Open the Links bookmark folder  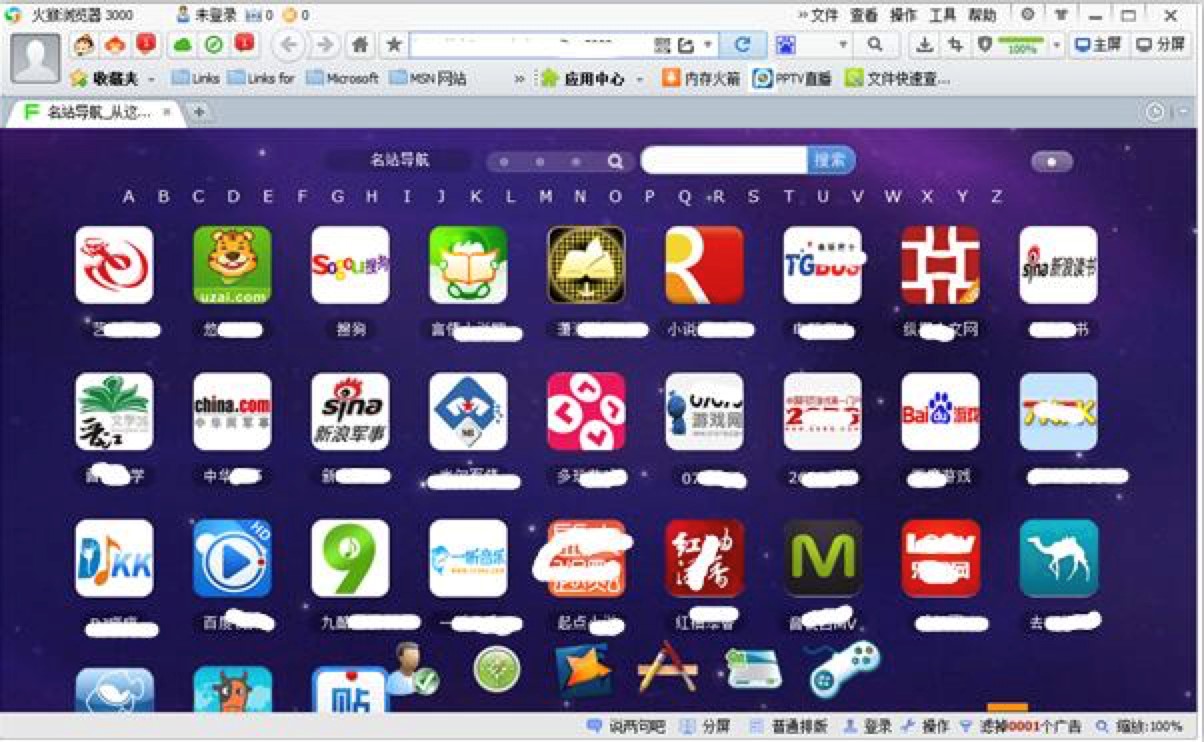click(196, 78)
